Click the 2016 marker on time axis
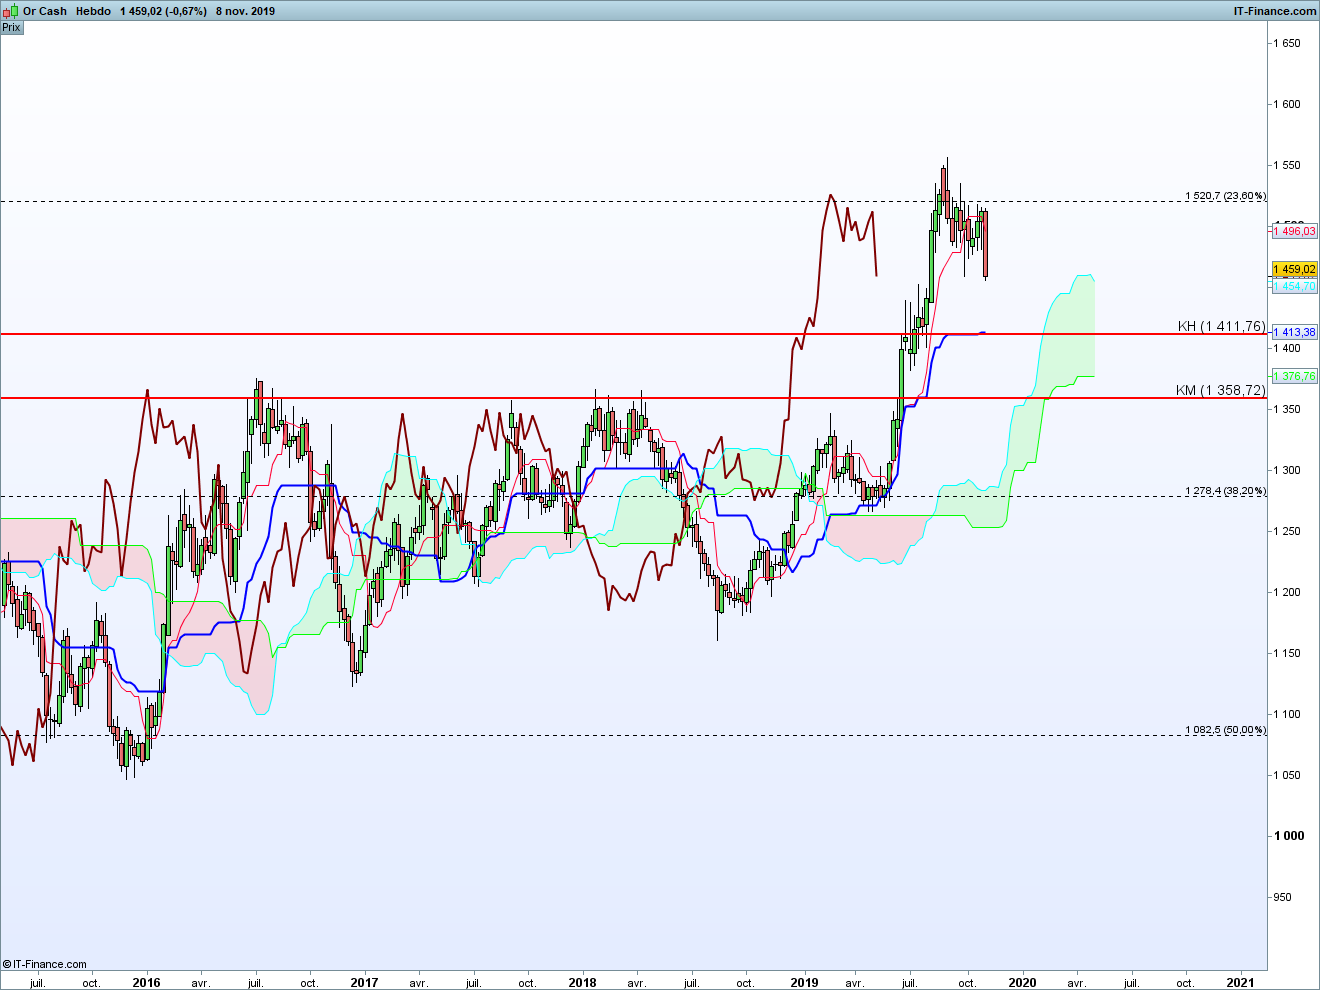Viewport: 1320px width, 990px height. click(146, 982)
